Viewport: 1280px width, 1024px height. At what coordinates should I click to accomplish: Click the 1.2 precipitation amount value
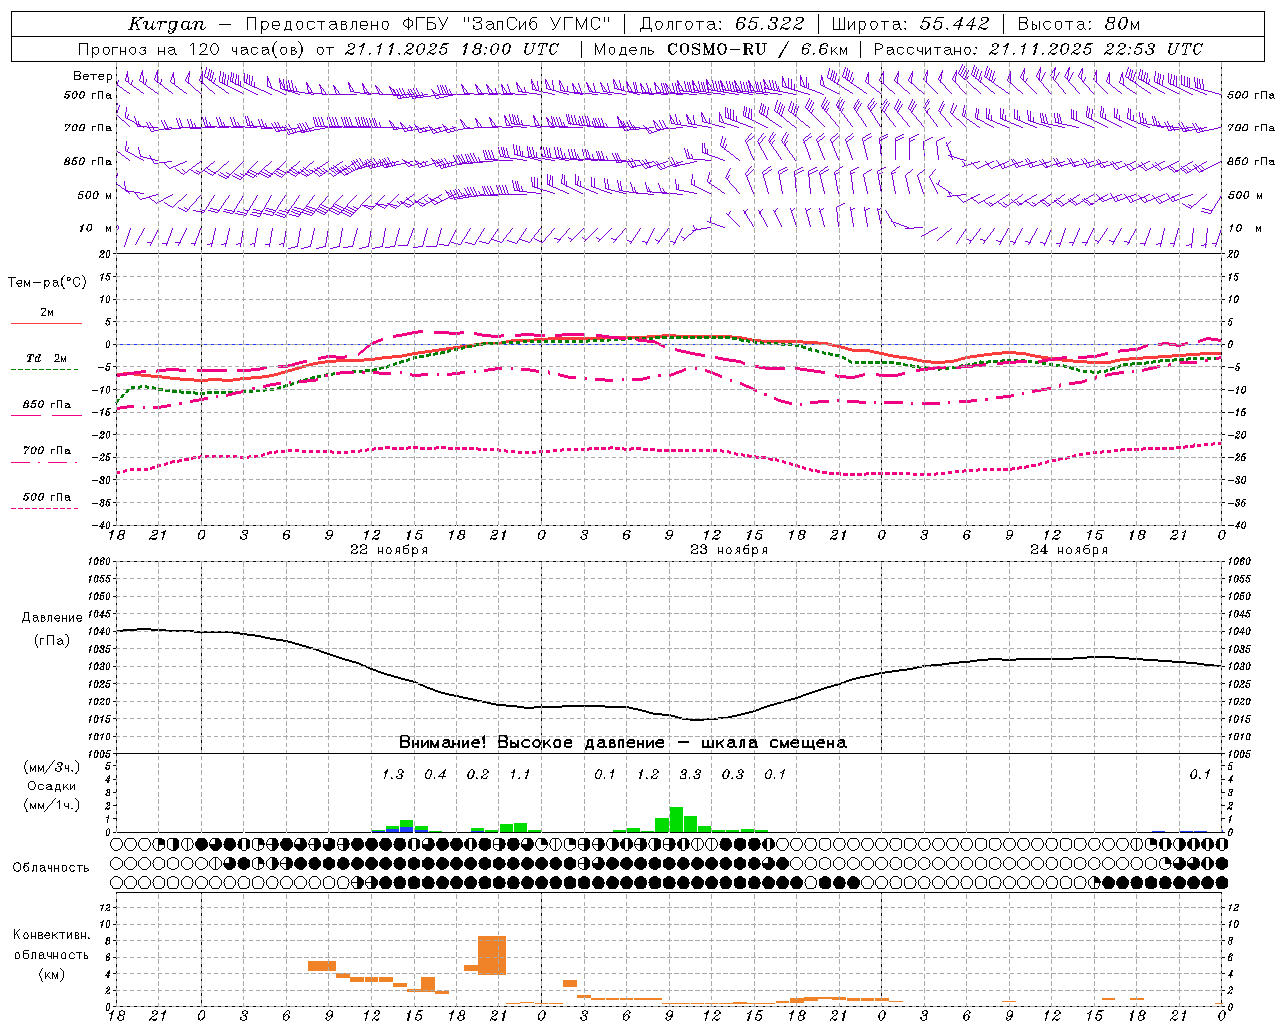click(648, 774)
